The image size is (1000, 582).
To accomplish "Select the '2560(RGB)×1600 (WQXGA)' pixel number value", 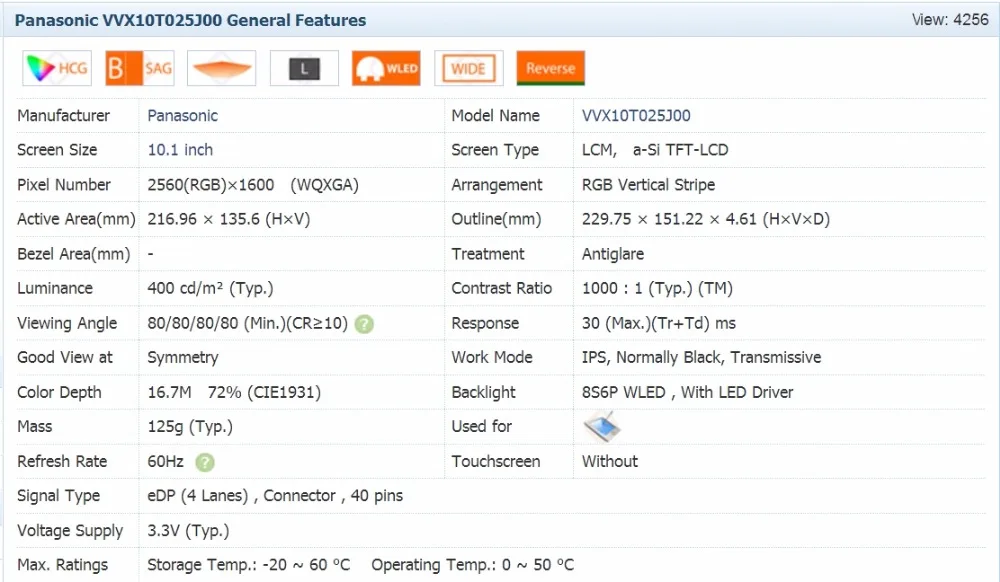I will point(253,185).
